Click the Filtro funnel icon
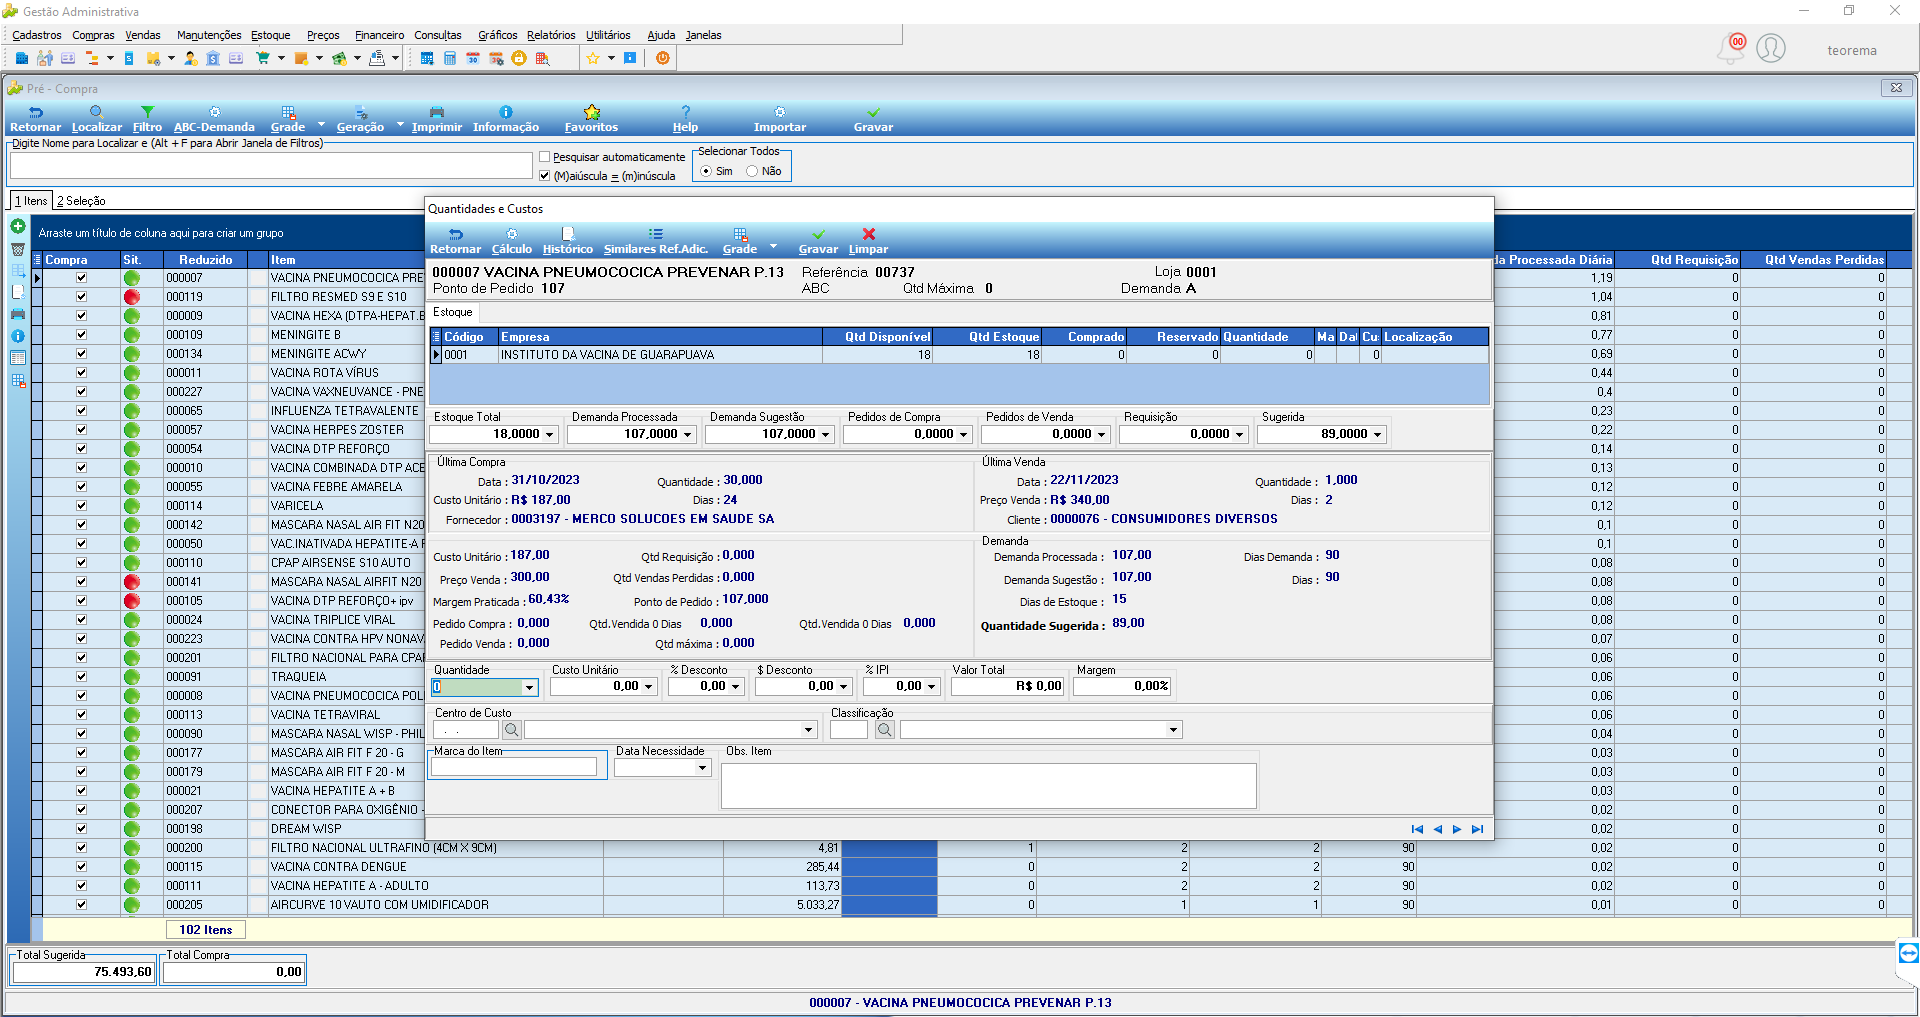Viewport: 1920px width, 1017px height. click(147, 112)
